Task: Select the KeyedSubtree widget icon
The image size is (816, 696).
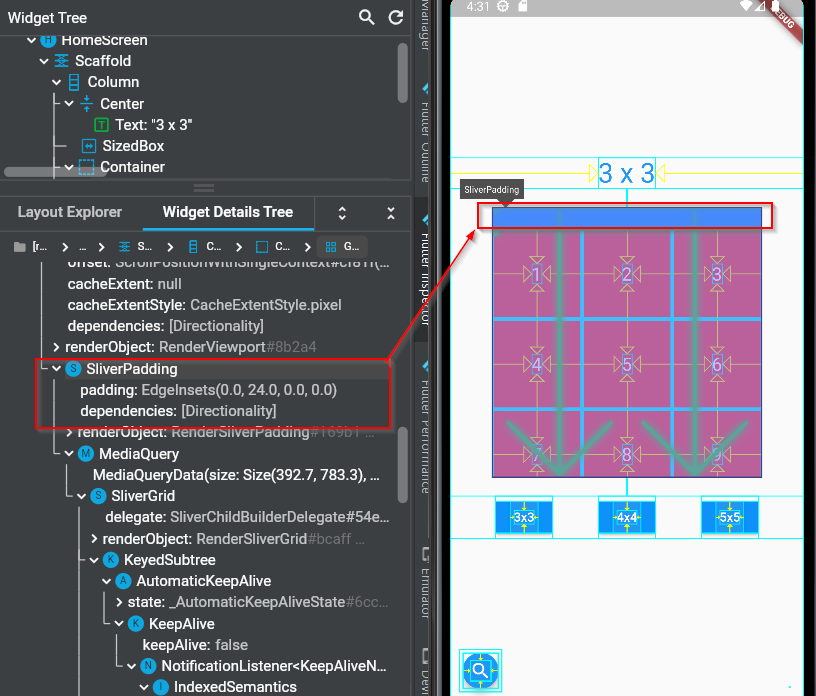Action: 111,560
